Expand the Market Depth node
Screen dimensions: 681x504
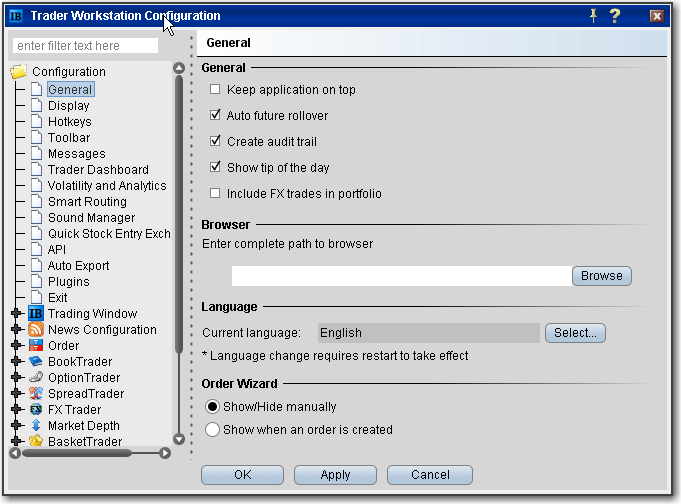coord(17,425)
